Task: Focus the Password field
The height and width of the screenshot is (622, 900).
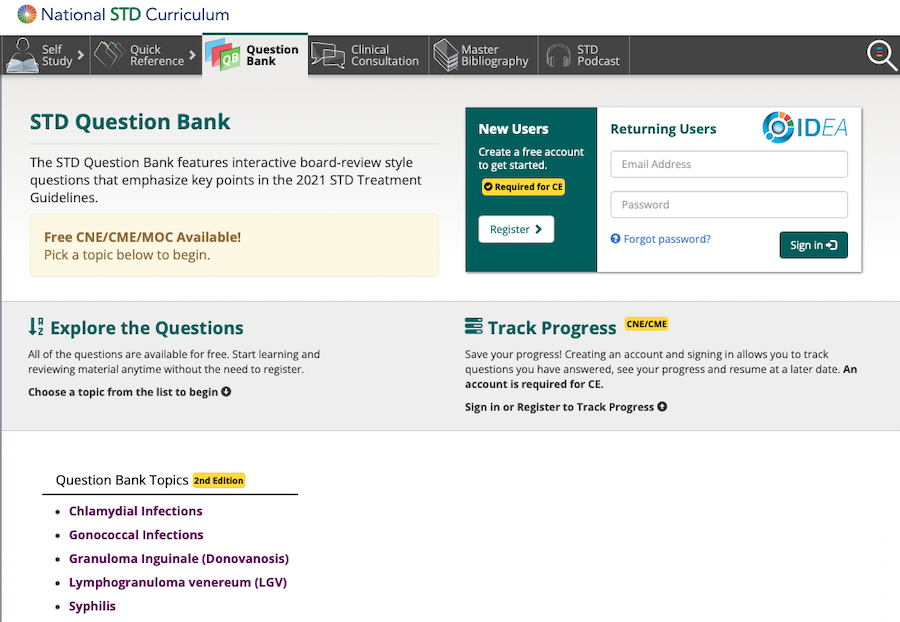Action: 729,205
